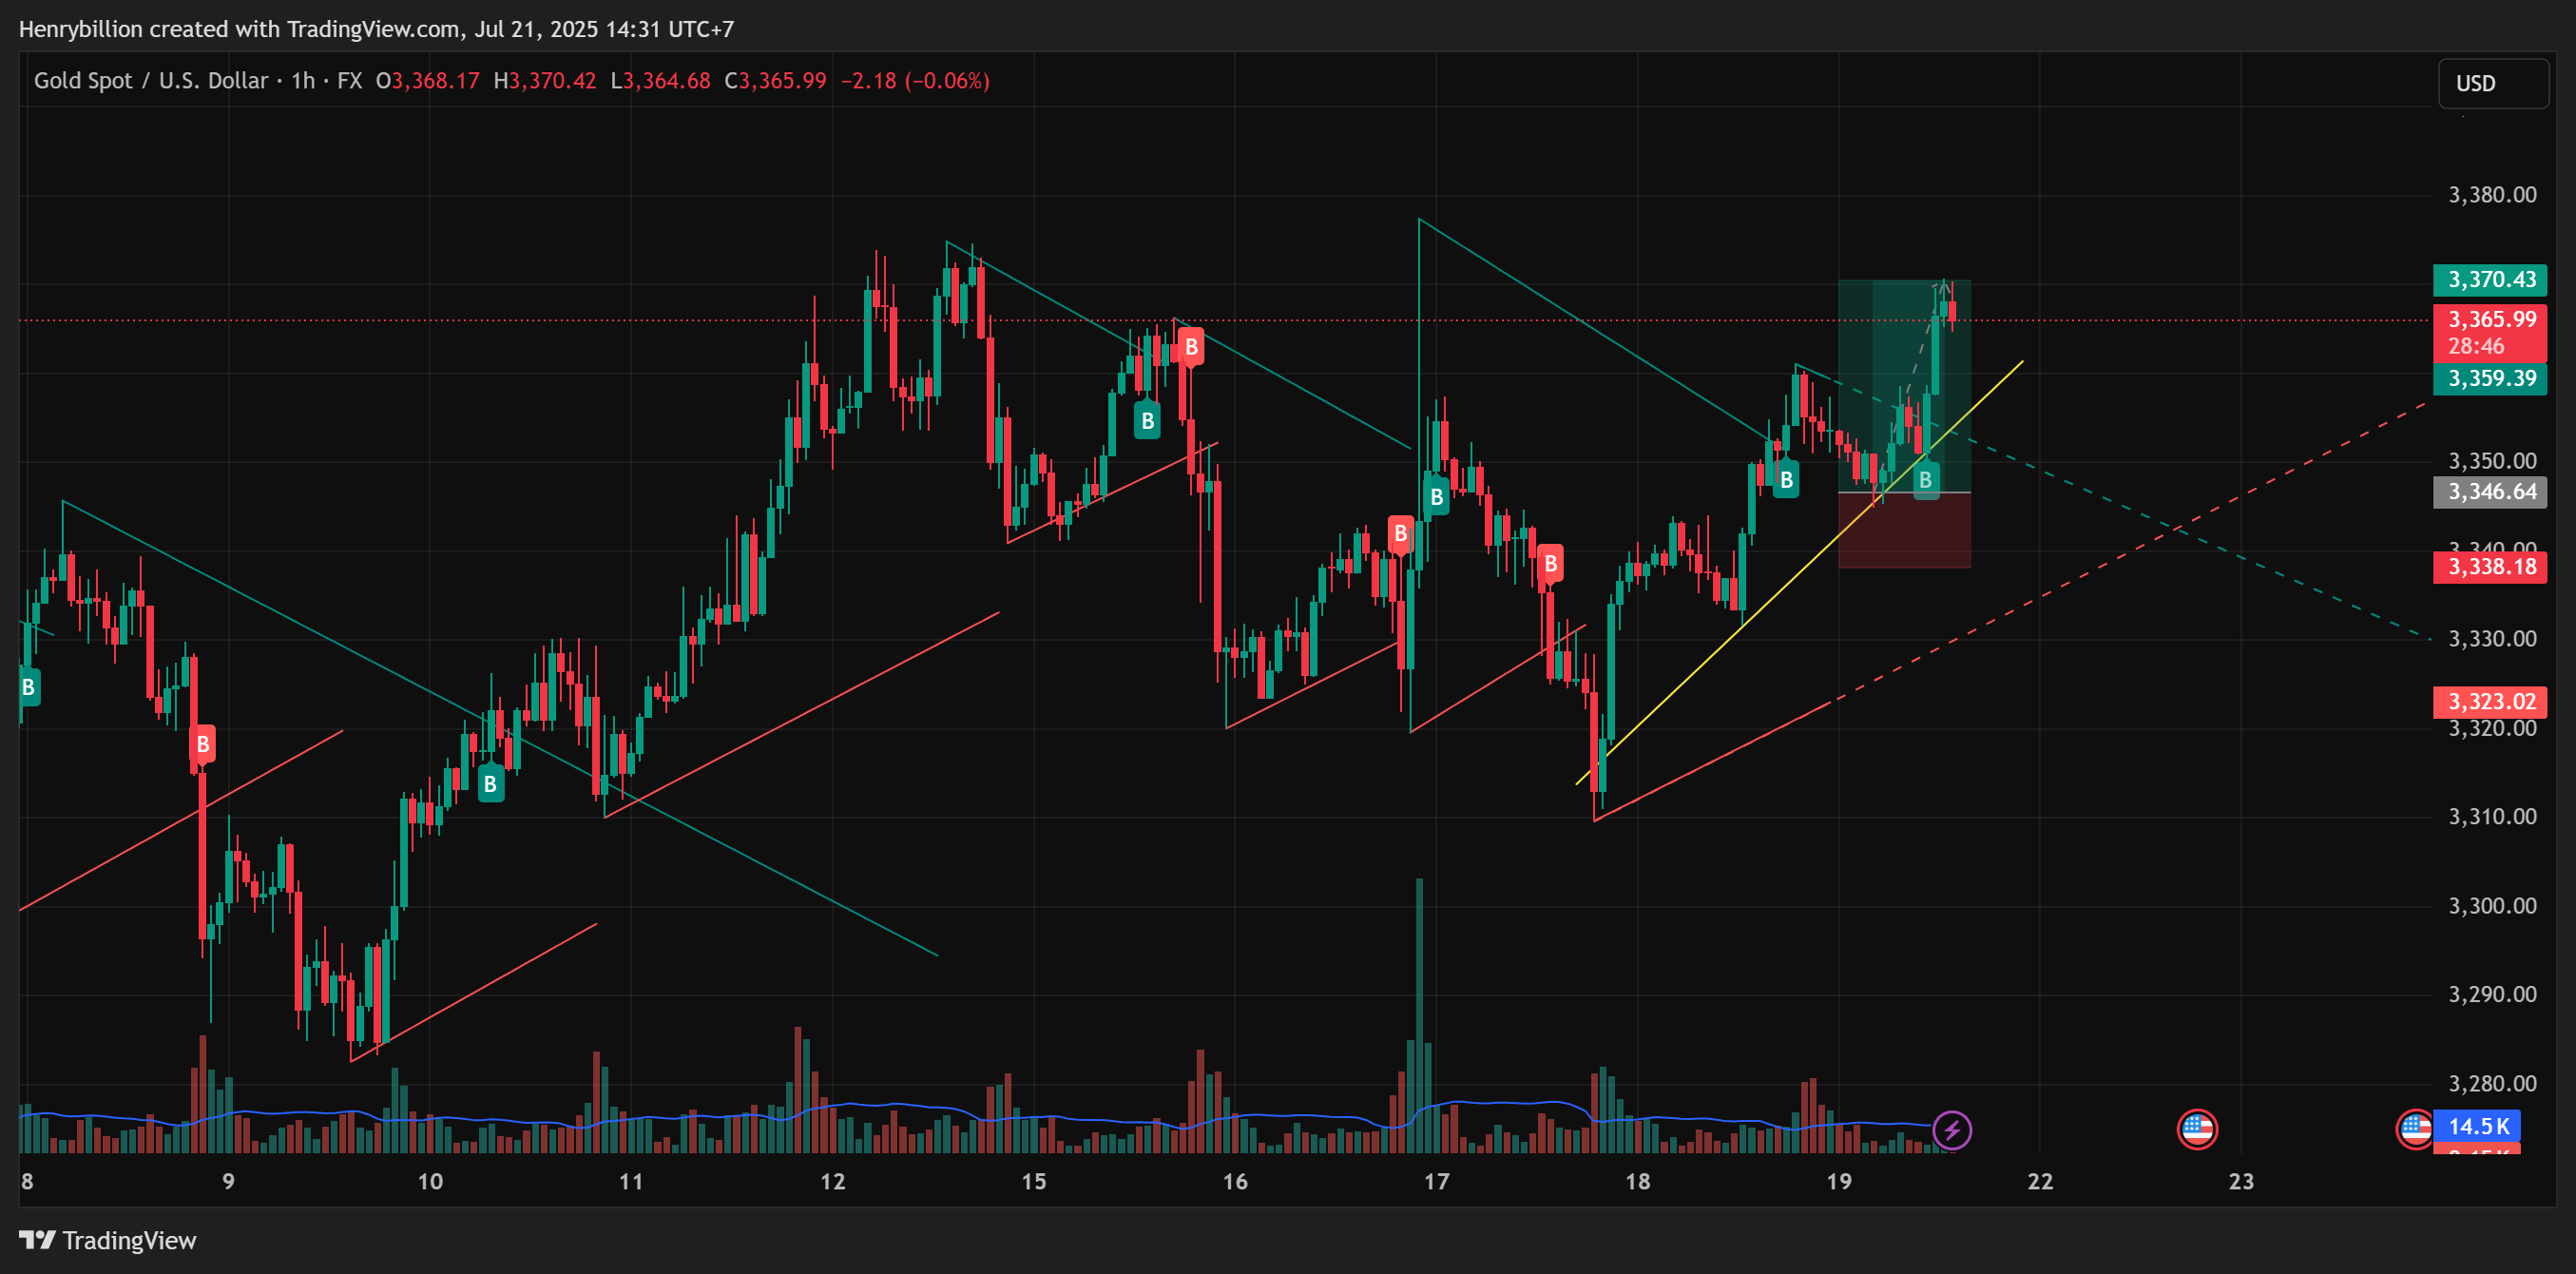Viewport: 2576px width, 1274px height.
Task: Click the 28:46 candle countdown timer
Action: point(2476,347)
